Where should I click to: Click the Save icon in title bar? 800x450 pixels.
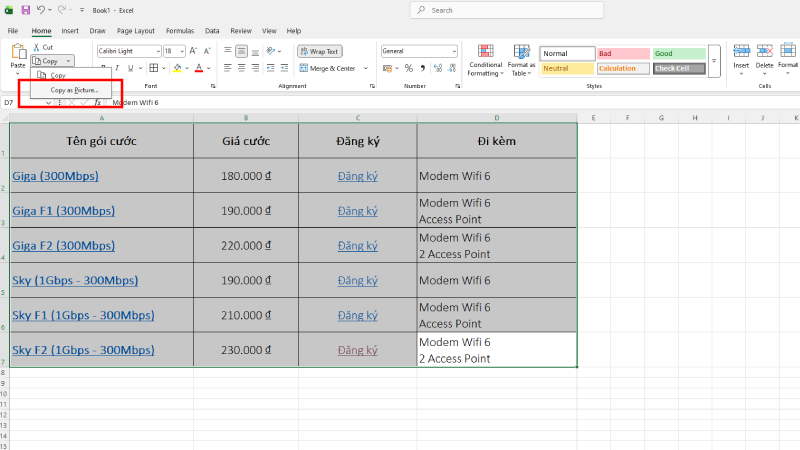click(x=26, y=9)
